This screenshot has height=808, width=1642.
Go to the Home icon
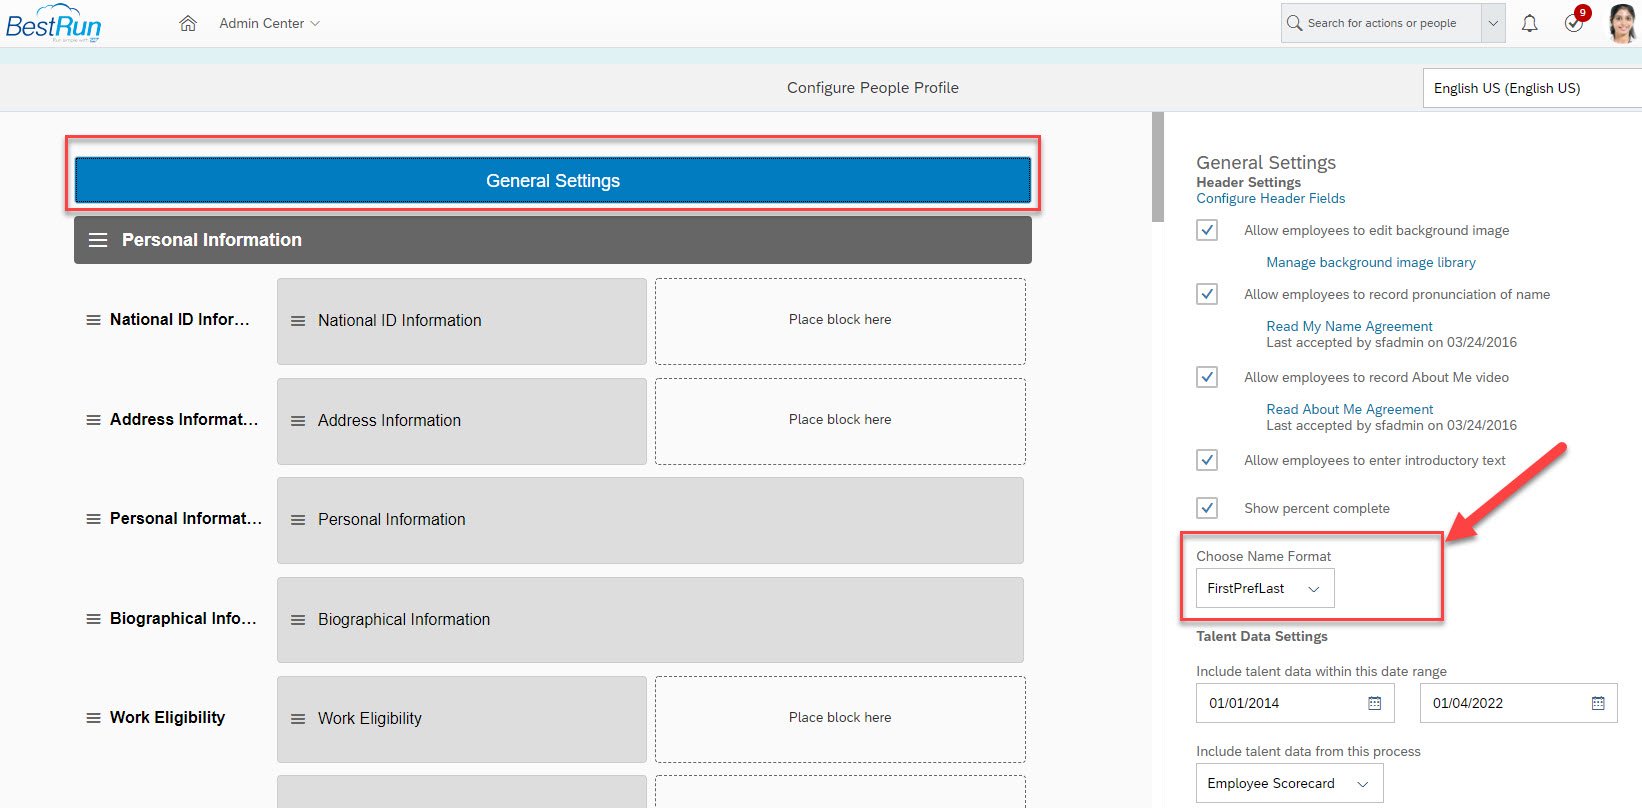[x=188, y=23]
